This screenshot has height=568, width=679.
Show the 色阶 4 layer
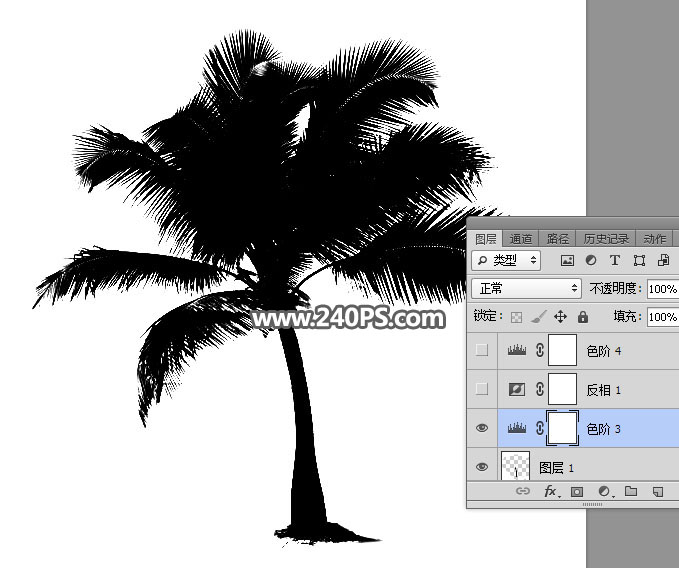click(482, 350)
